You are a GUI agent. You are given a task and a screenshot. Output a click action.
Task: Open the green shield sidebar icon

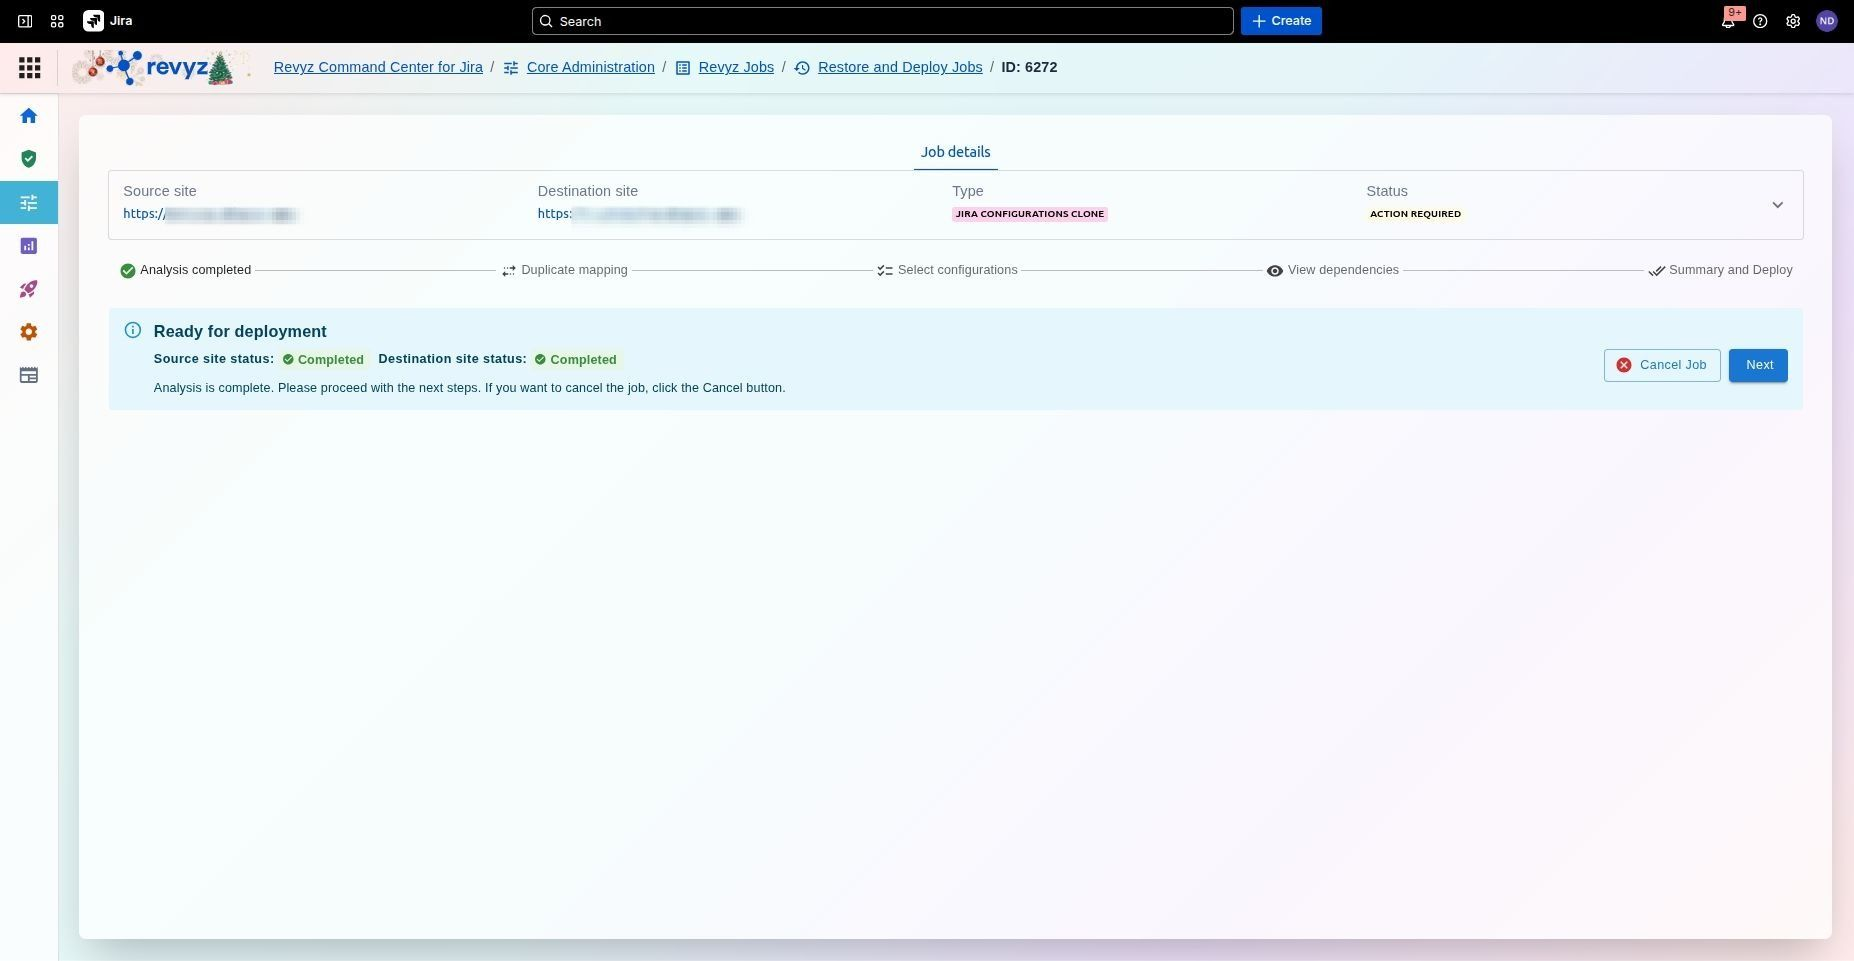point(29,159)
